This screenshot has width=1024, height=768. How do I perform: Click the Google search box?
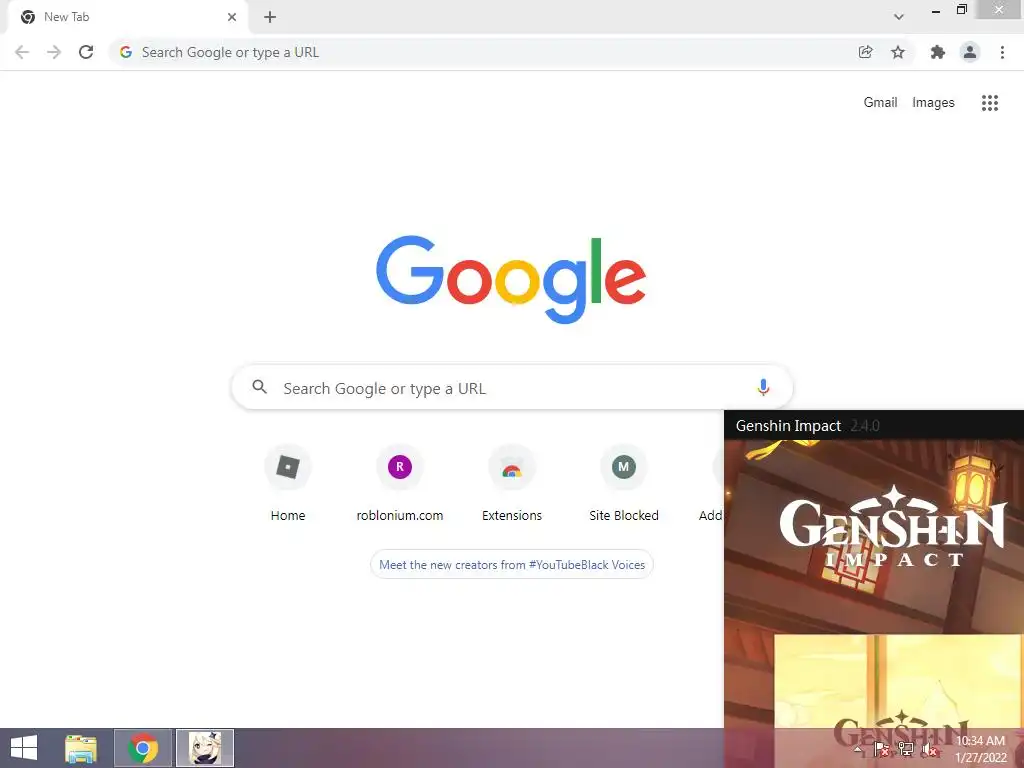pos(512,388)
